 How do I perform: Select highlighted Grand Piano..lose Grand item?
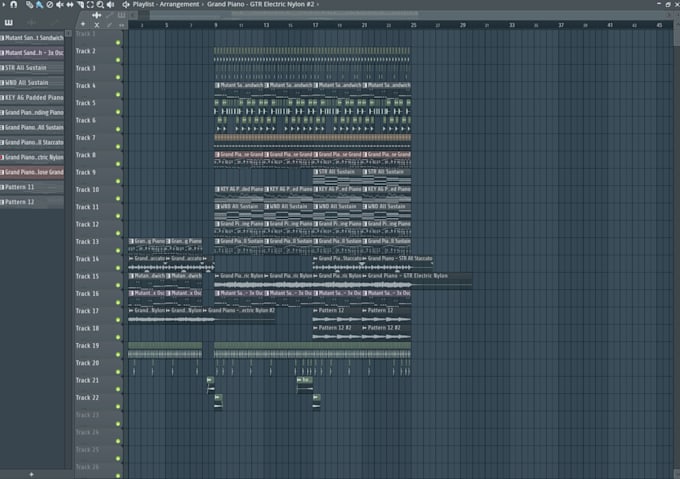point(32,172)
